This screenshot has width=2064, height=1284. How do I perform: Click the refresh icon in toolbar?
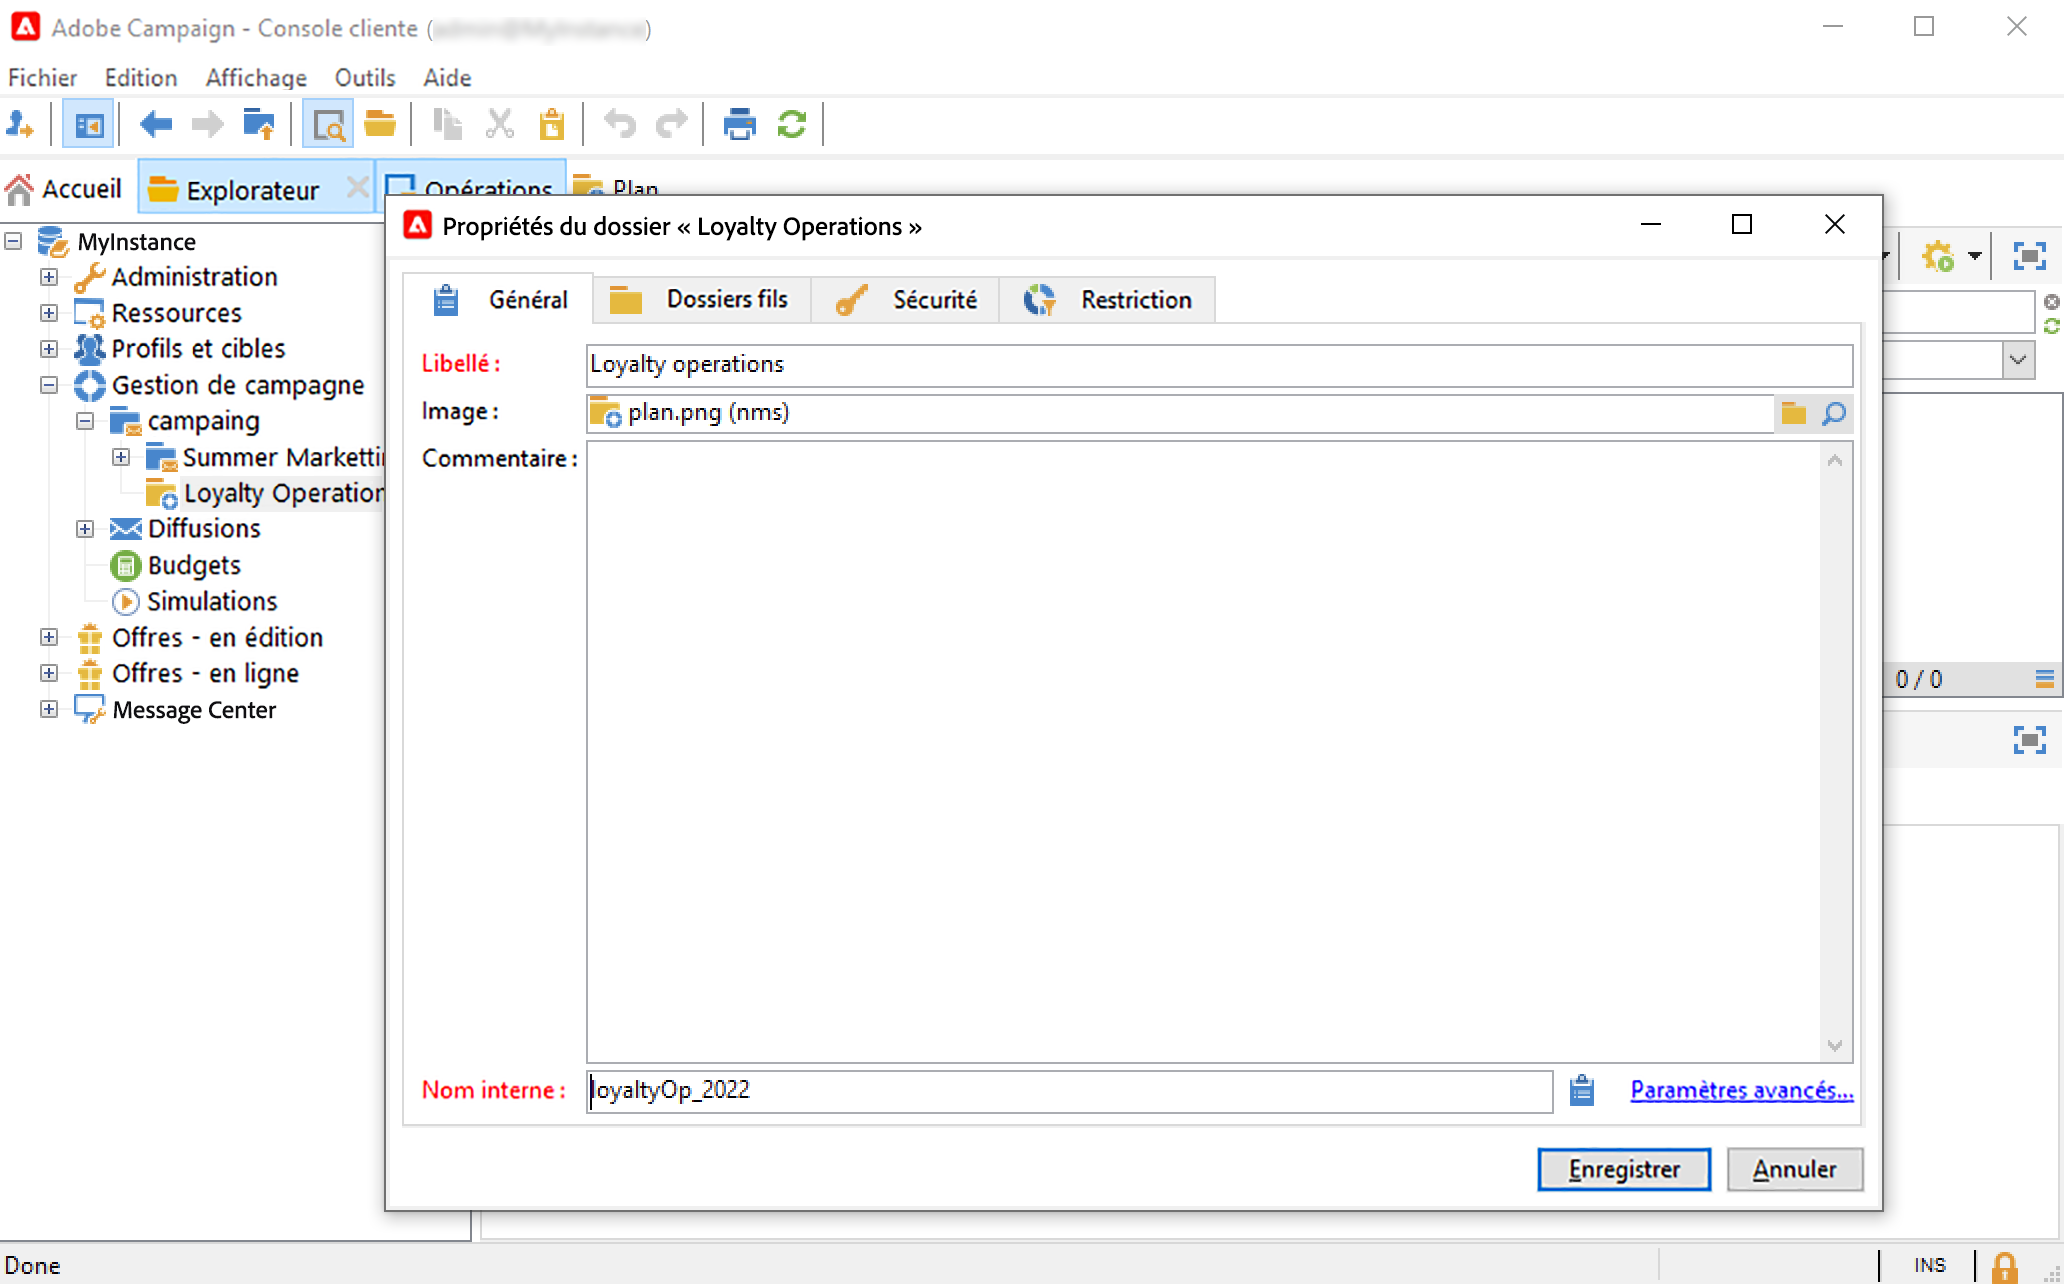click(x=791, y=125)
